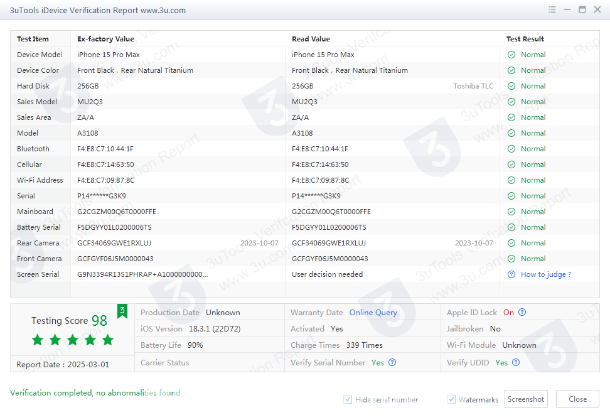The height and width of the screenshot is (420, 610).
Task: Select the Testing Score 98 value
Action: pos(99,320)
